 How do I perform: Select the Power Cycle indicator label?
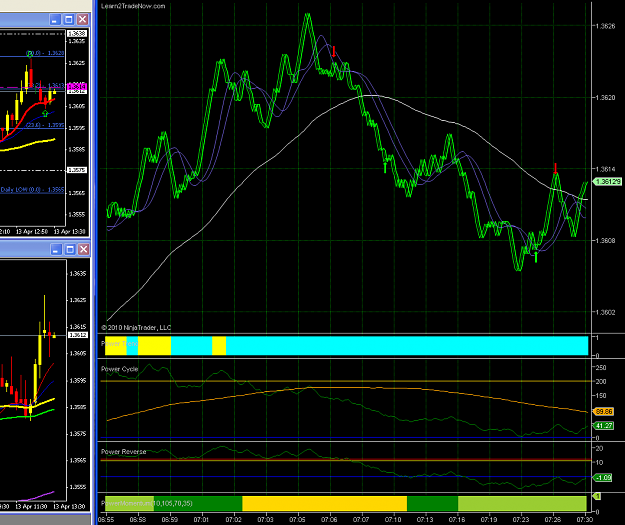pyautogui.click(x=120, y=369)
